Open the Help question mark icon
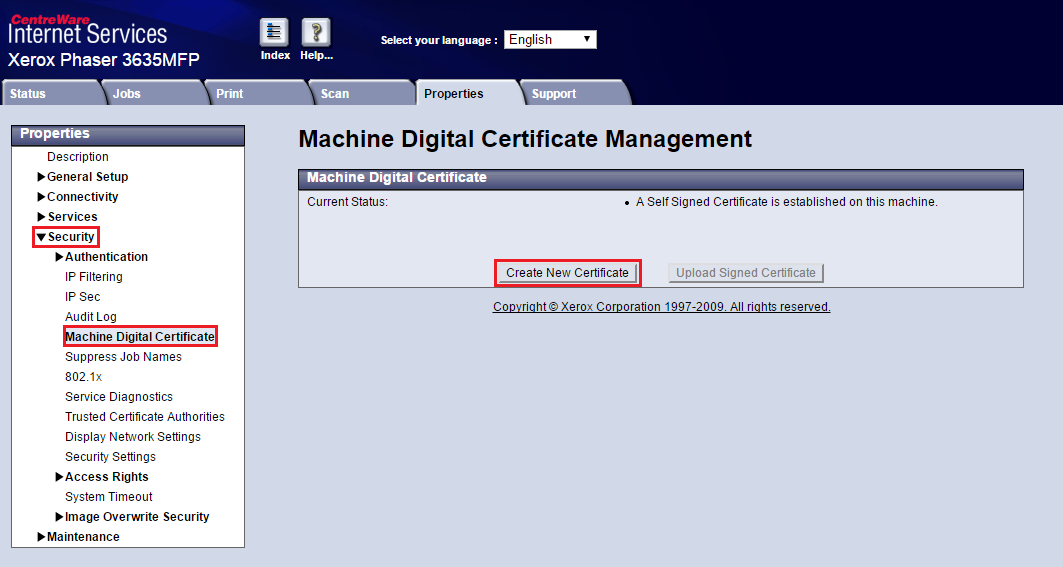The height and width of the screenshot is (567, 1063). pos(316,33)
